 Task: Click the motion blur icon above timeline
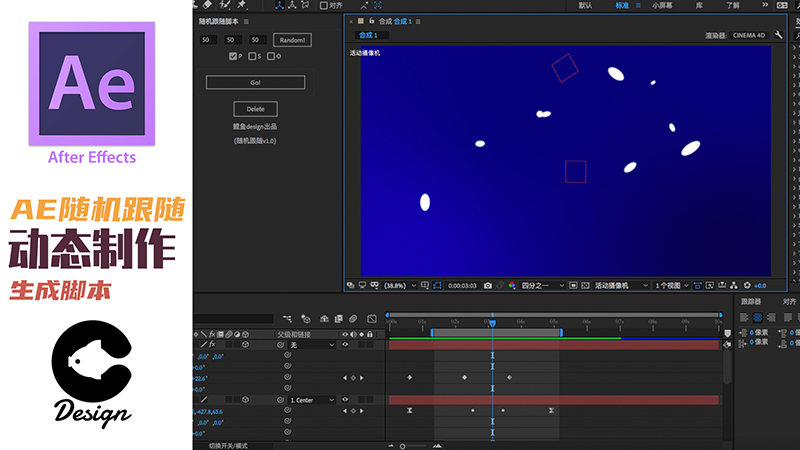(353, 319)
